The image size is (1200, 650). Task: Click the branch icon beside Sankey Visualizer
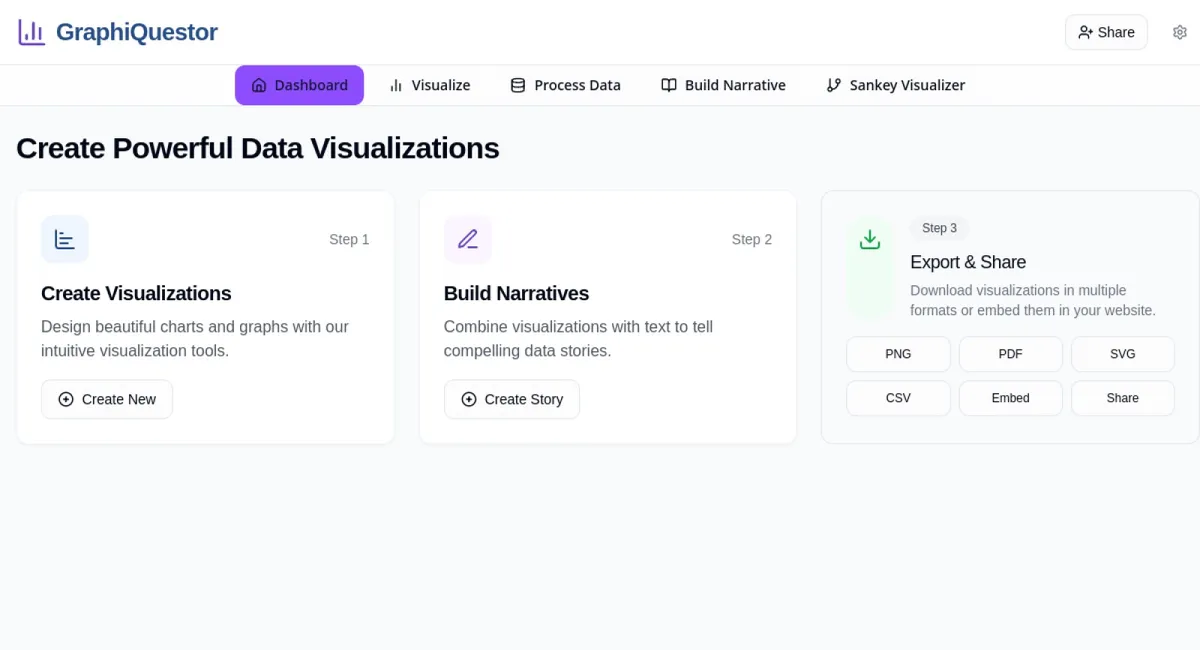click(x=834, y=86)
